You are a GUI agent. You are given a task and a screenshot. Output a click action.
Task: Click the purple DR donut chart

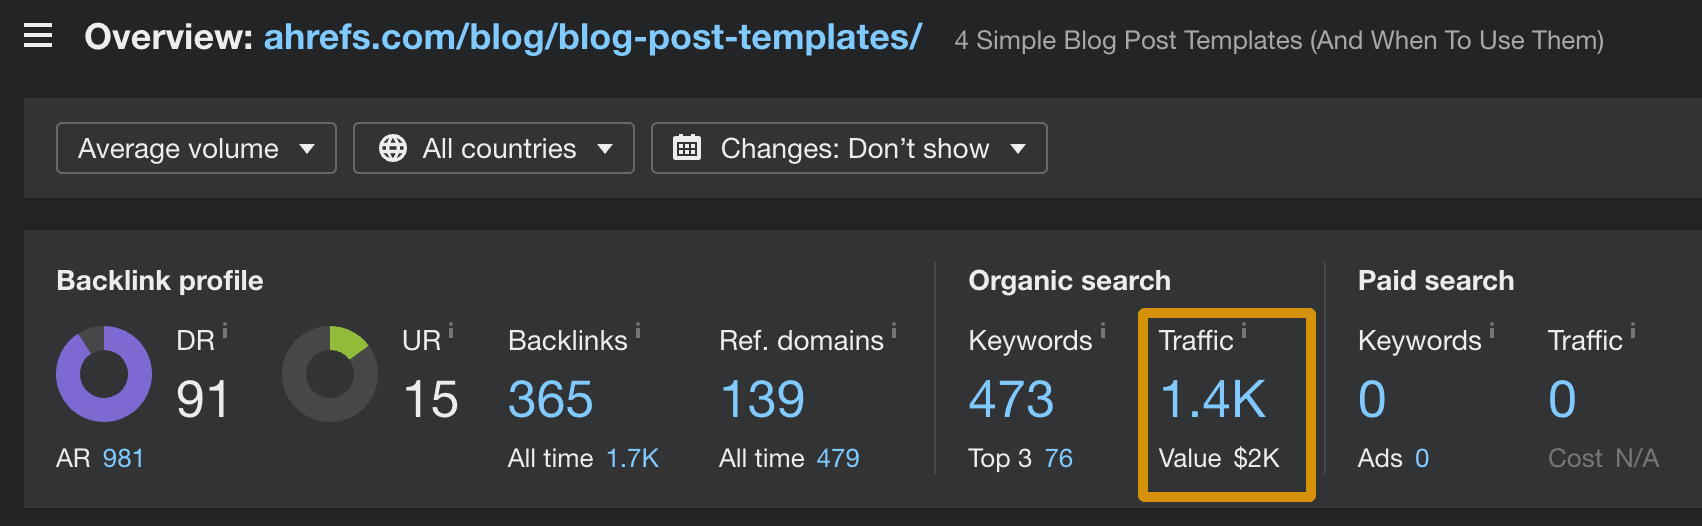point(104,374)
